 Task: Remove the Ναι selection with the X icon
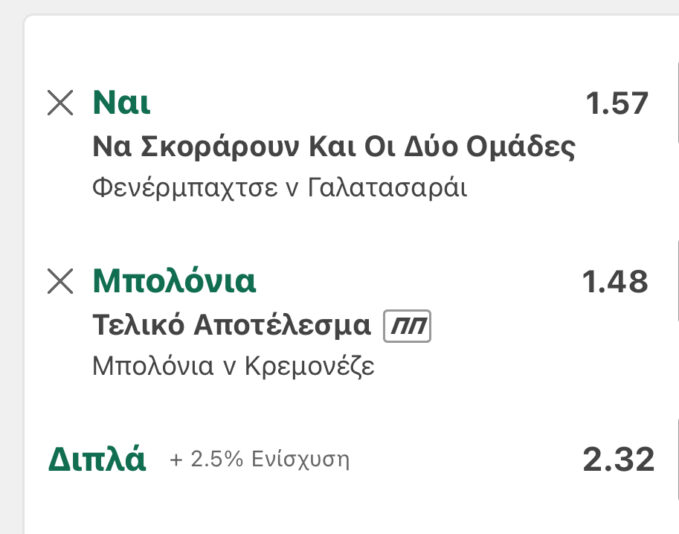tap(61, 102)
